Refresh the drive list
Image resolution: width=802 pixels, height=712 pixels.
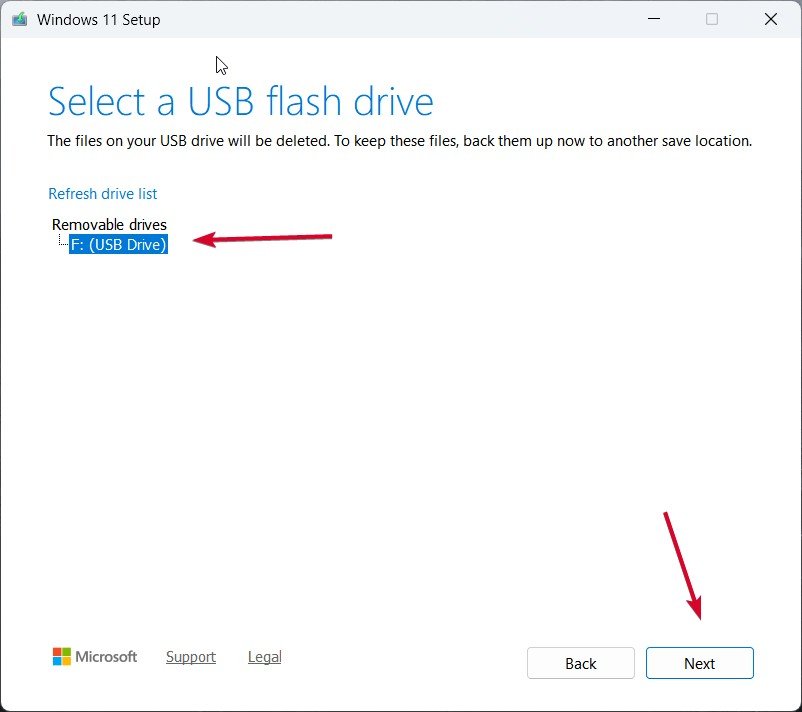click(103, 193)
